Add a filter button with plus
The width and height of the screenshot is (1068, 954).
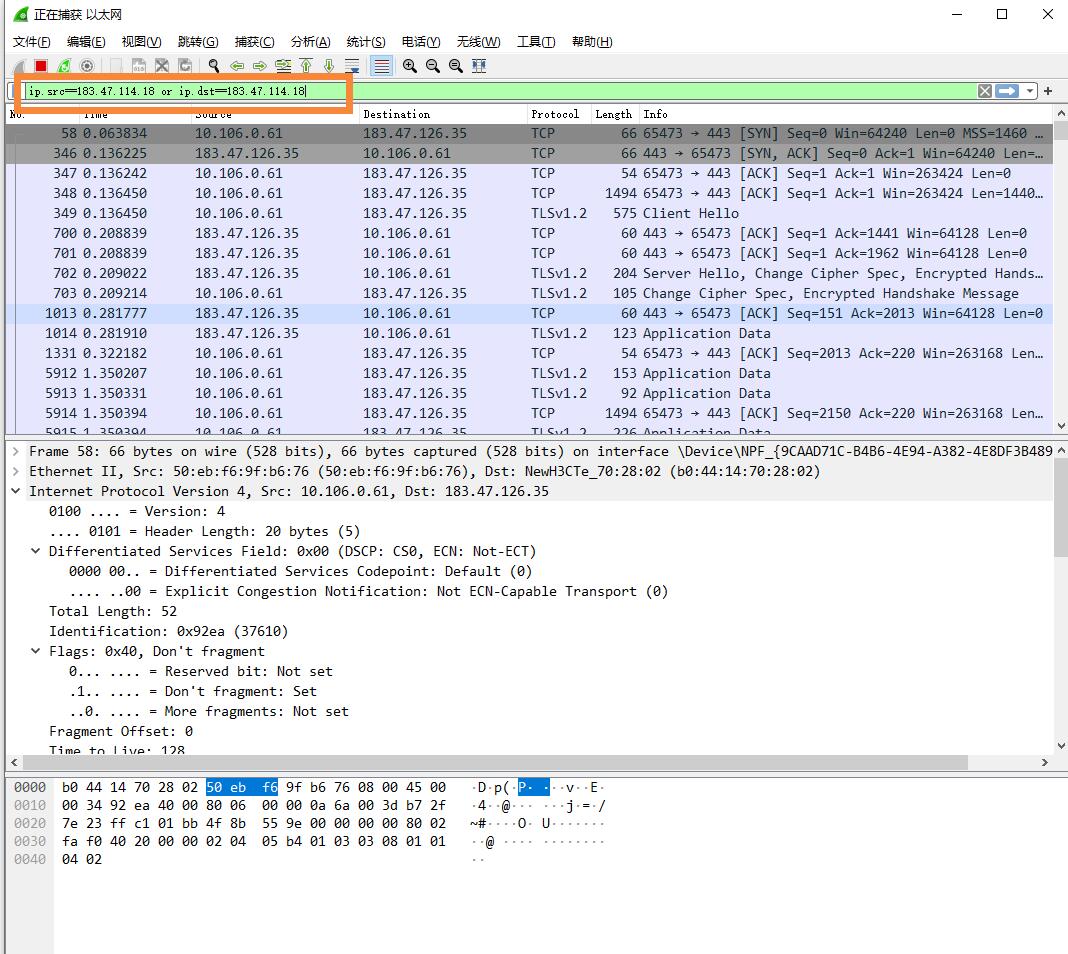[1048, 91]
